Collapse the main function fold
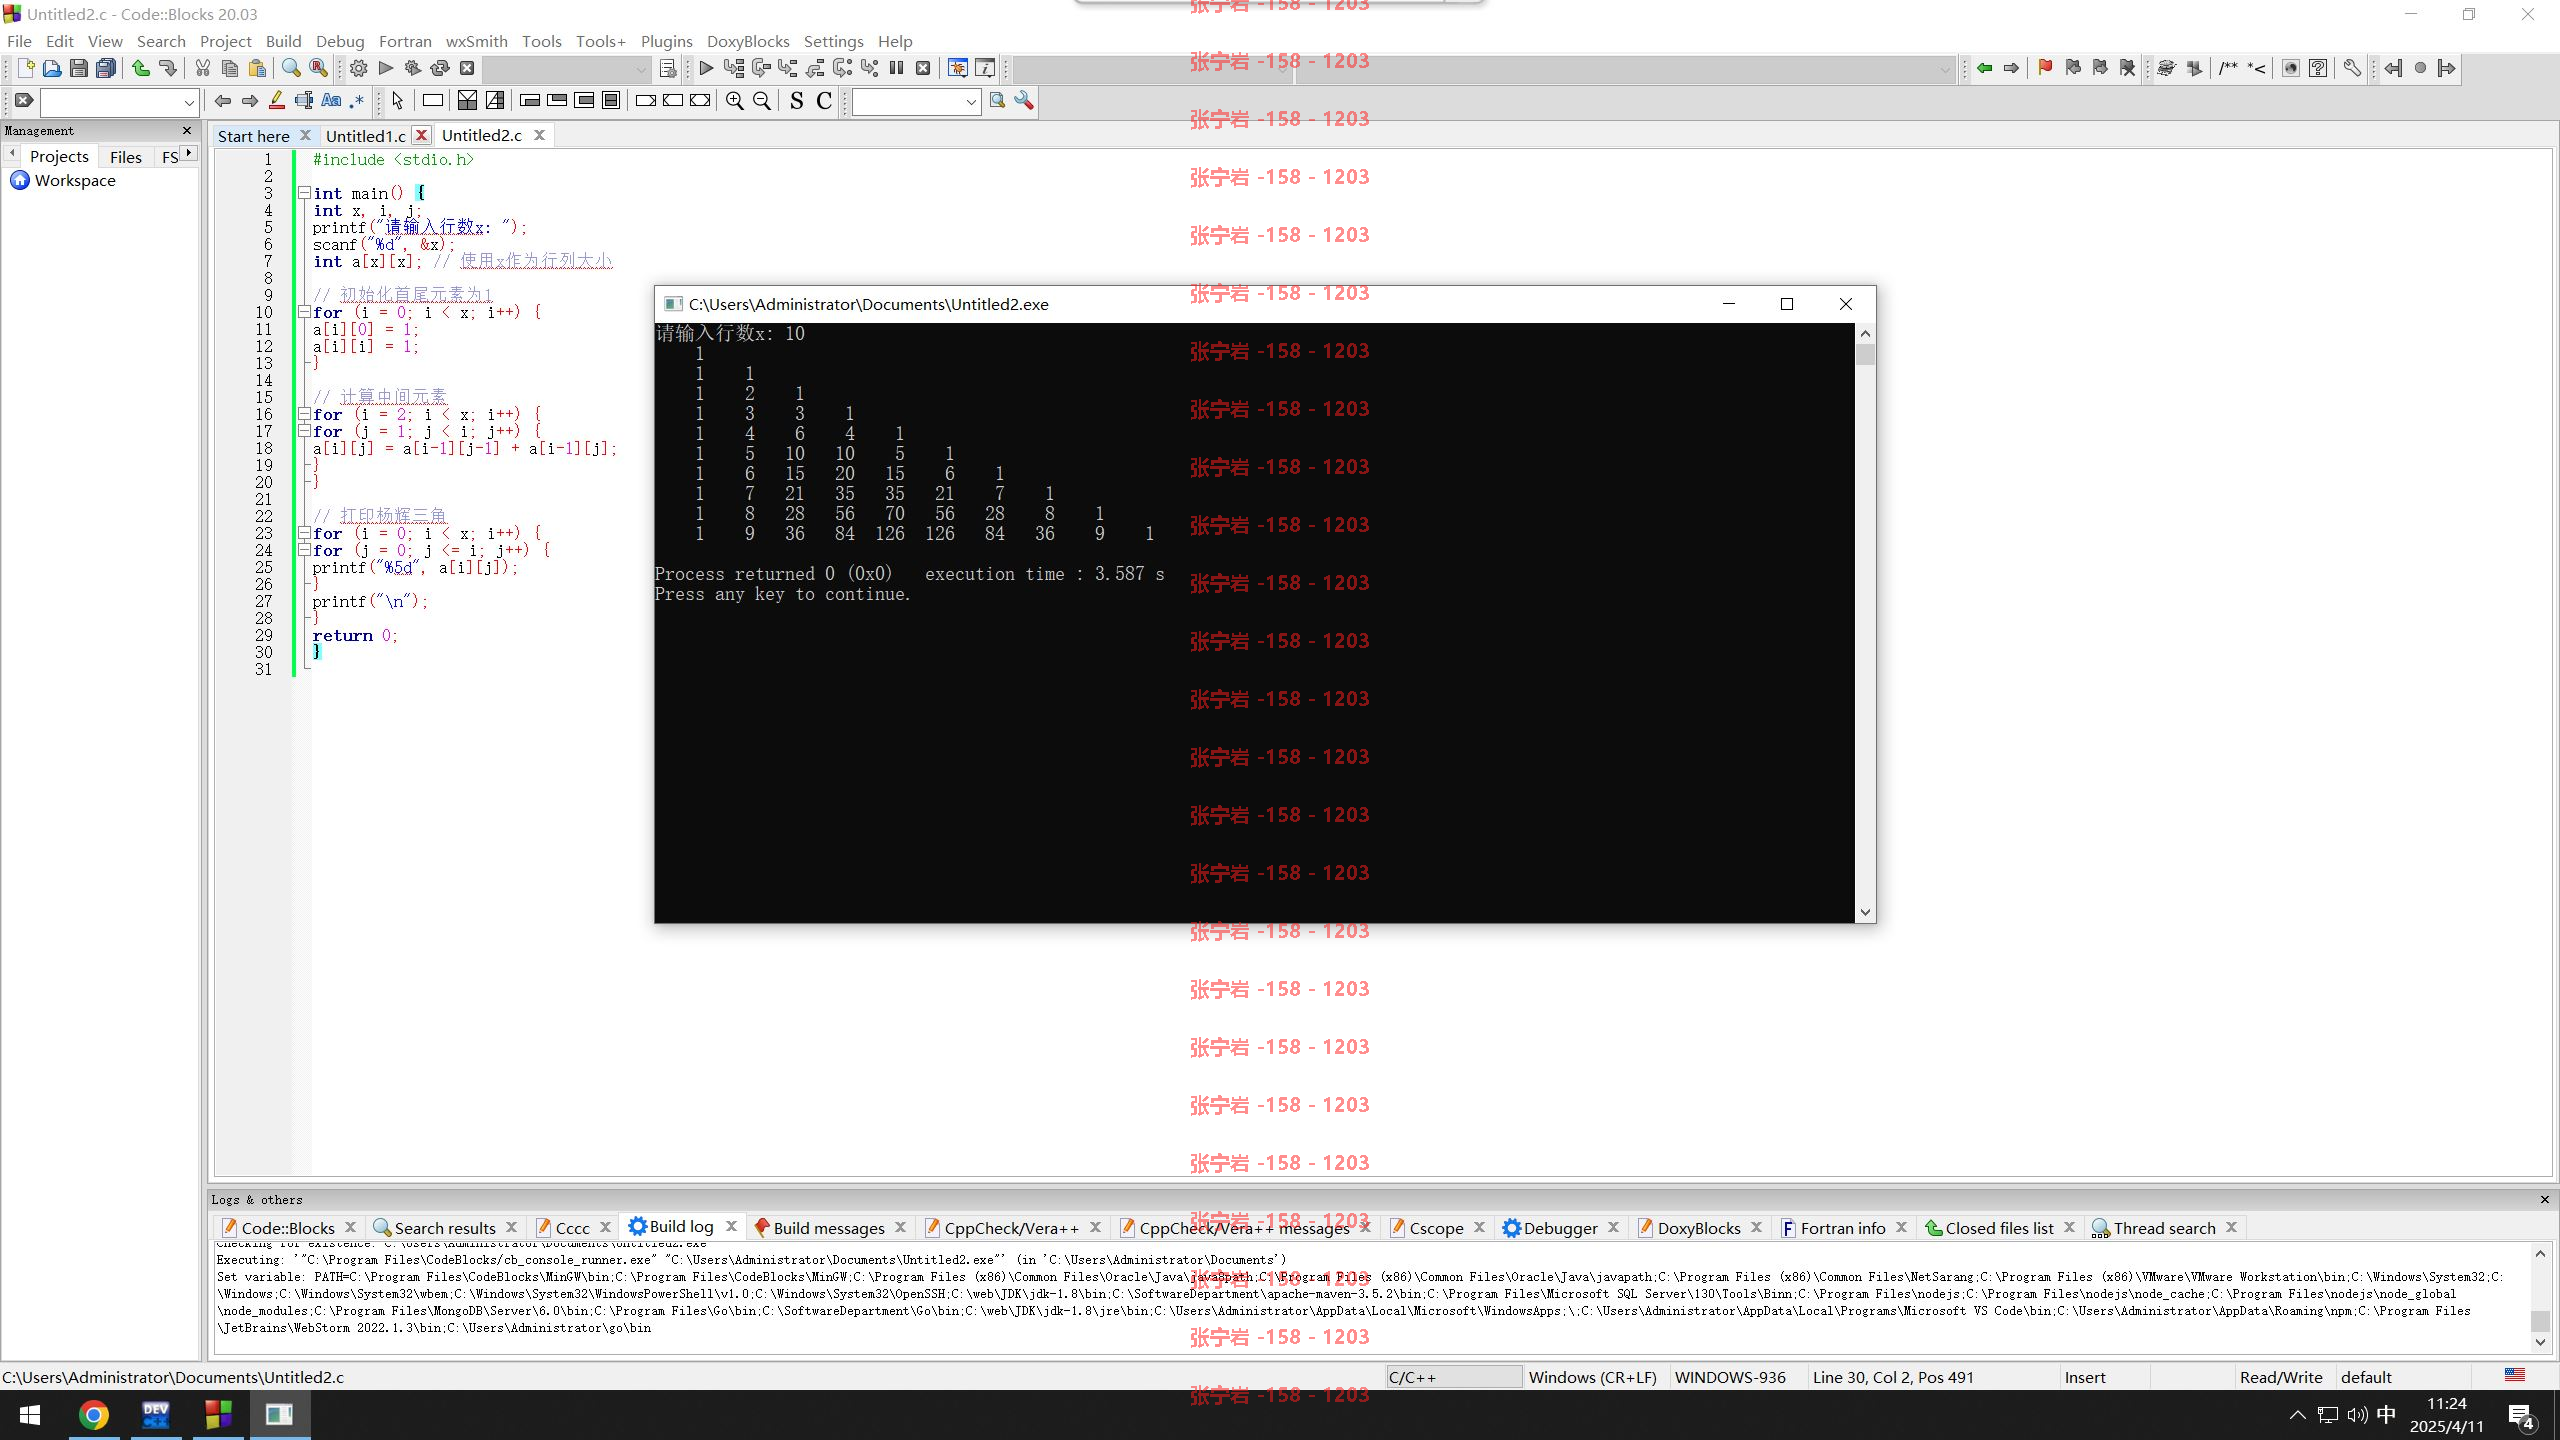2560x1440 pixels. tap(304, 193)
